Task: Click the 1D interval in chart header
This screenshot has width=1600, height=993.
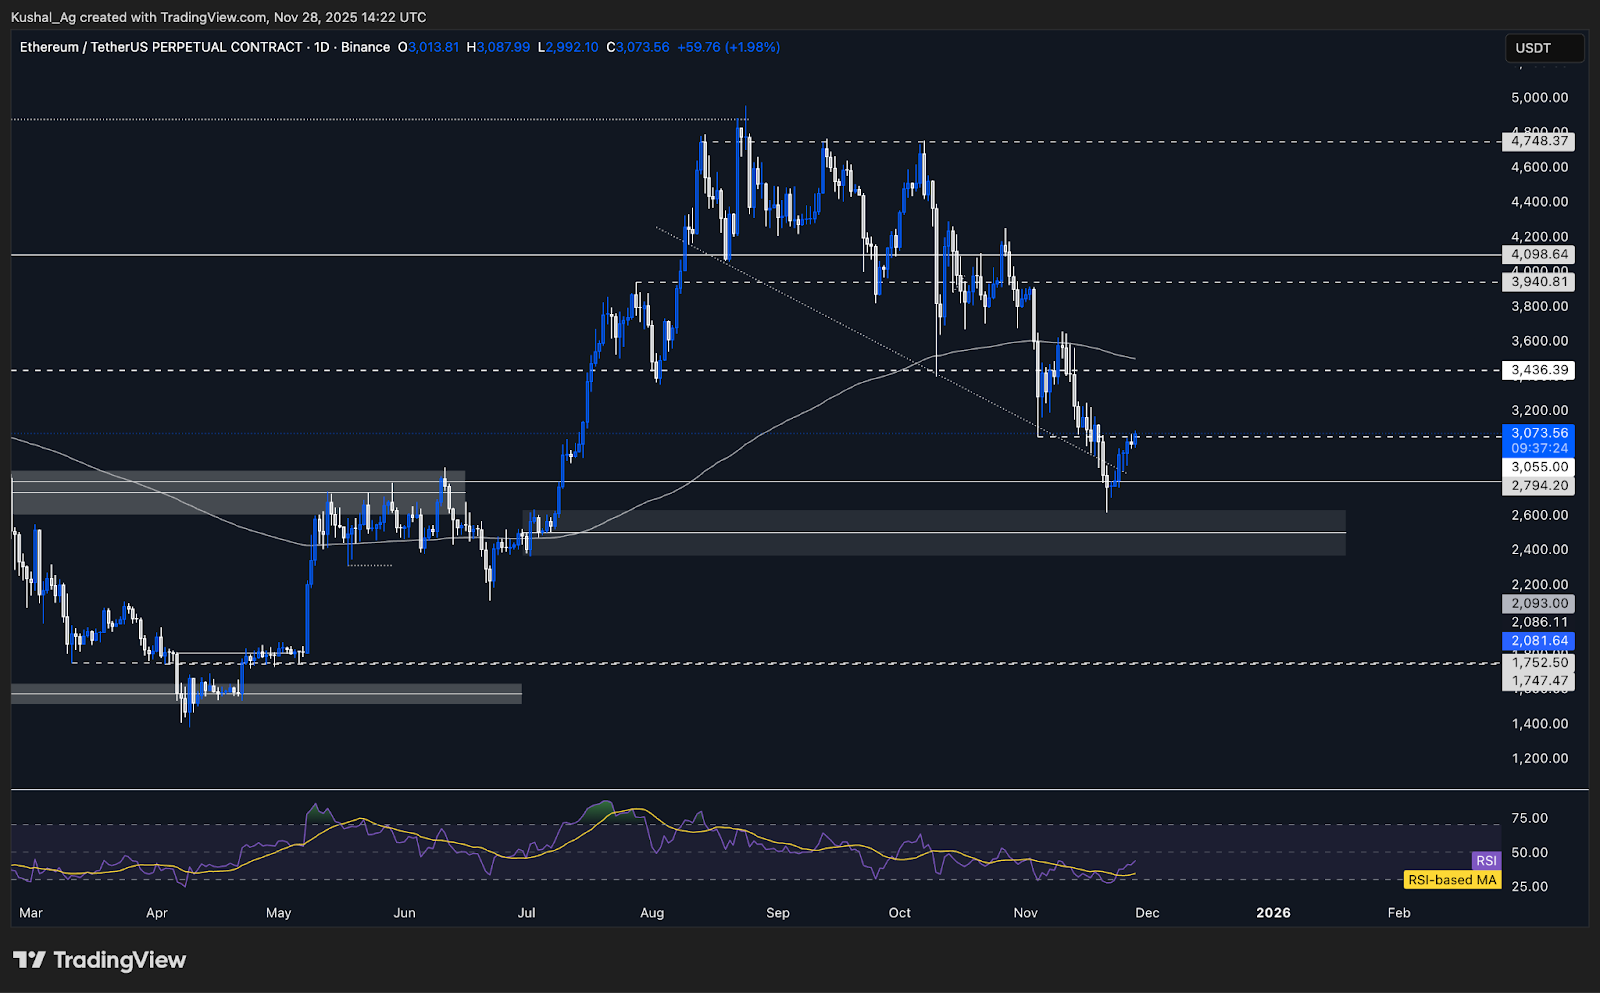Action: tap(322, 47)
